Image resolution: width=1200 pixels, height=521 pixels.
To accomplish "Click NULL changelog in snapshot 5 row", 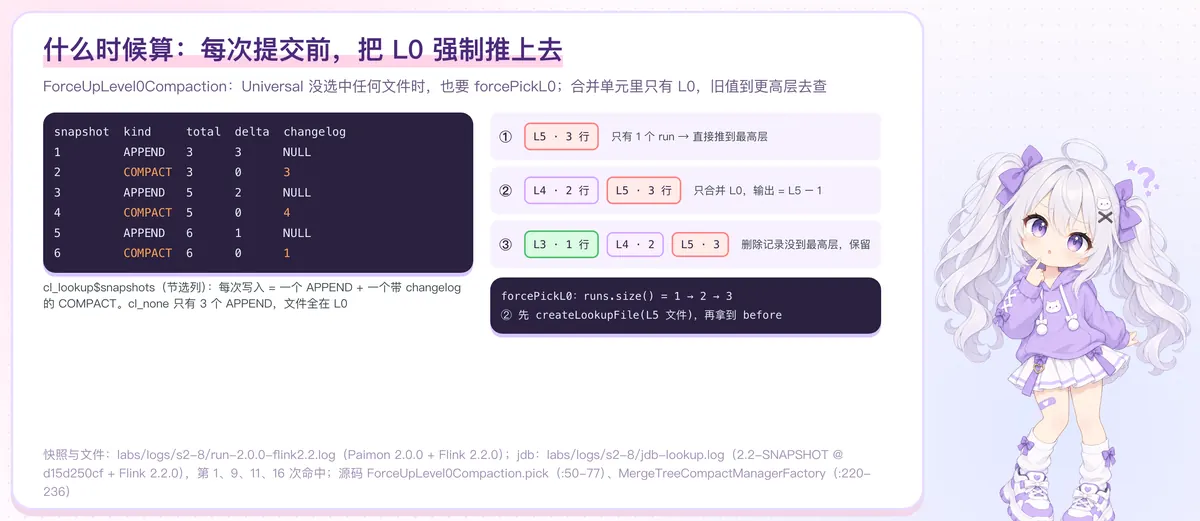I will point(297,233).
